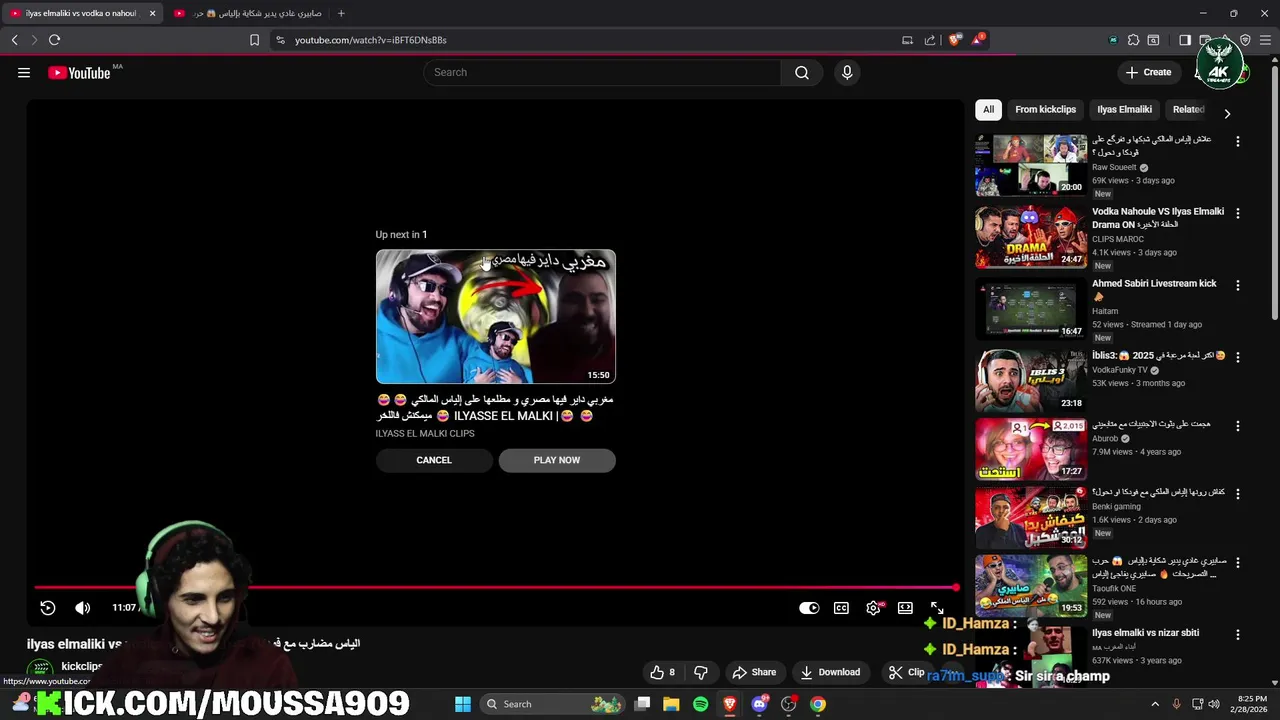Toggle subtitles closed captions

point(841,607)
